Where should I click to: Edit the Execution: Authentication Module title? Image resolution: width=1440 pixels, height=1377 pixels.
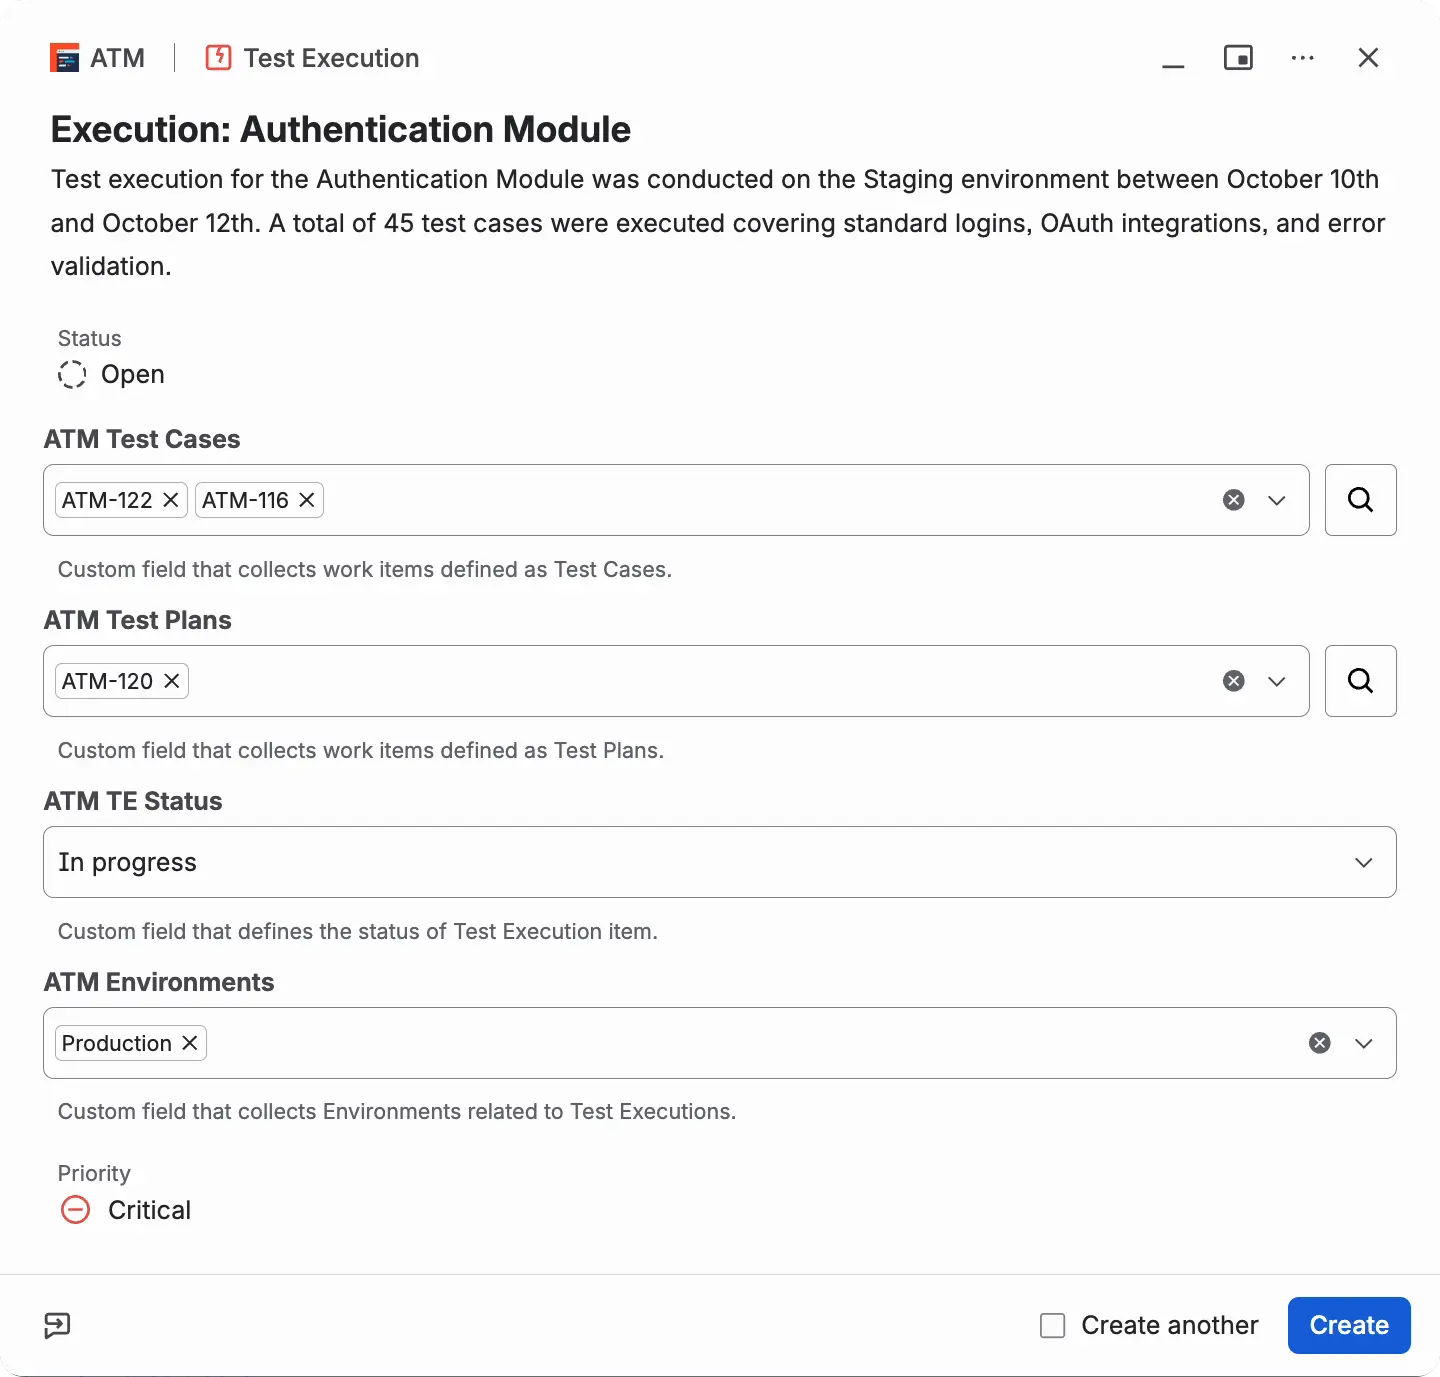coord(341,130)
